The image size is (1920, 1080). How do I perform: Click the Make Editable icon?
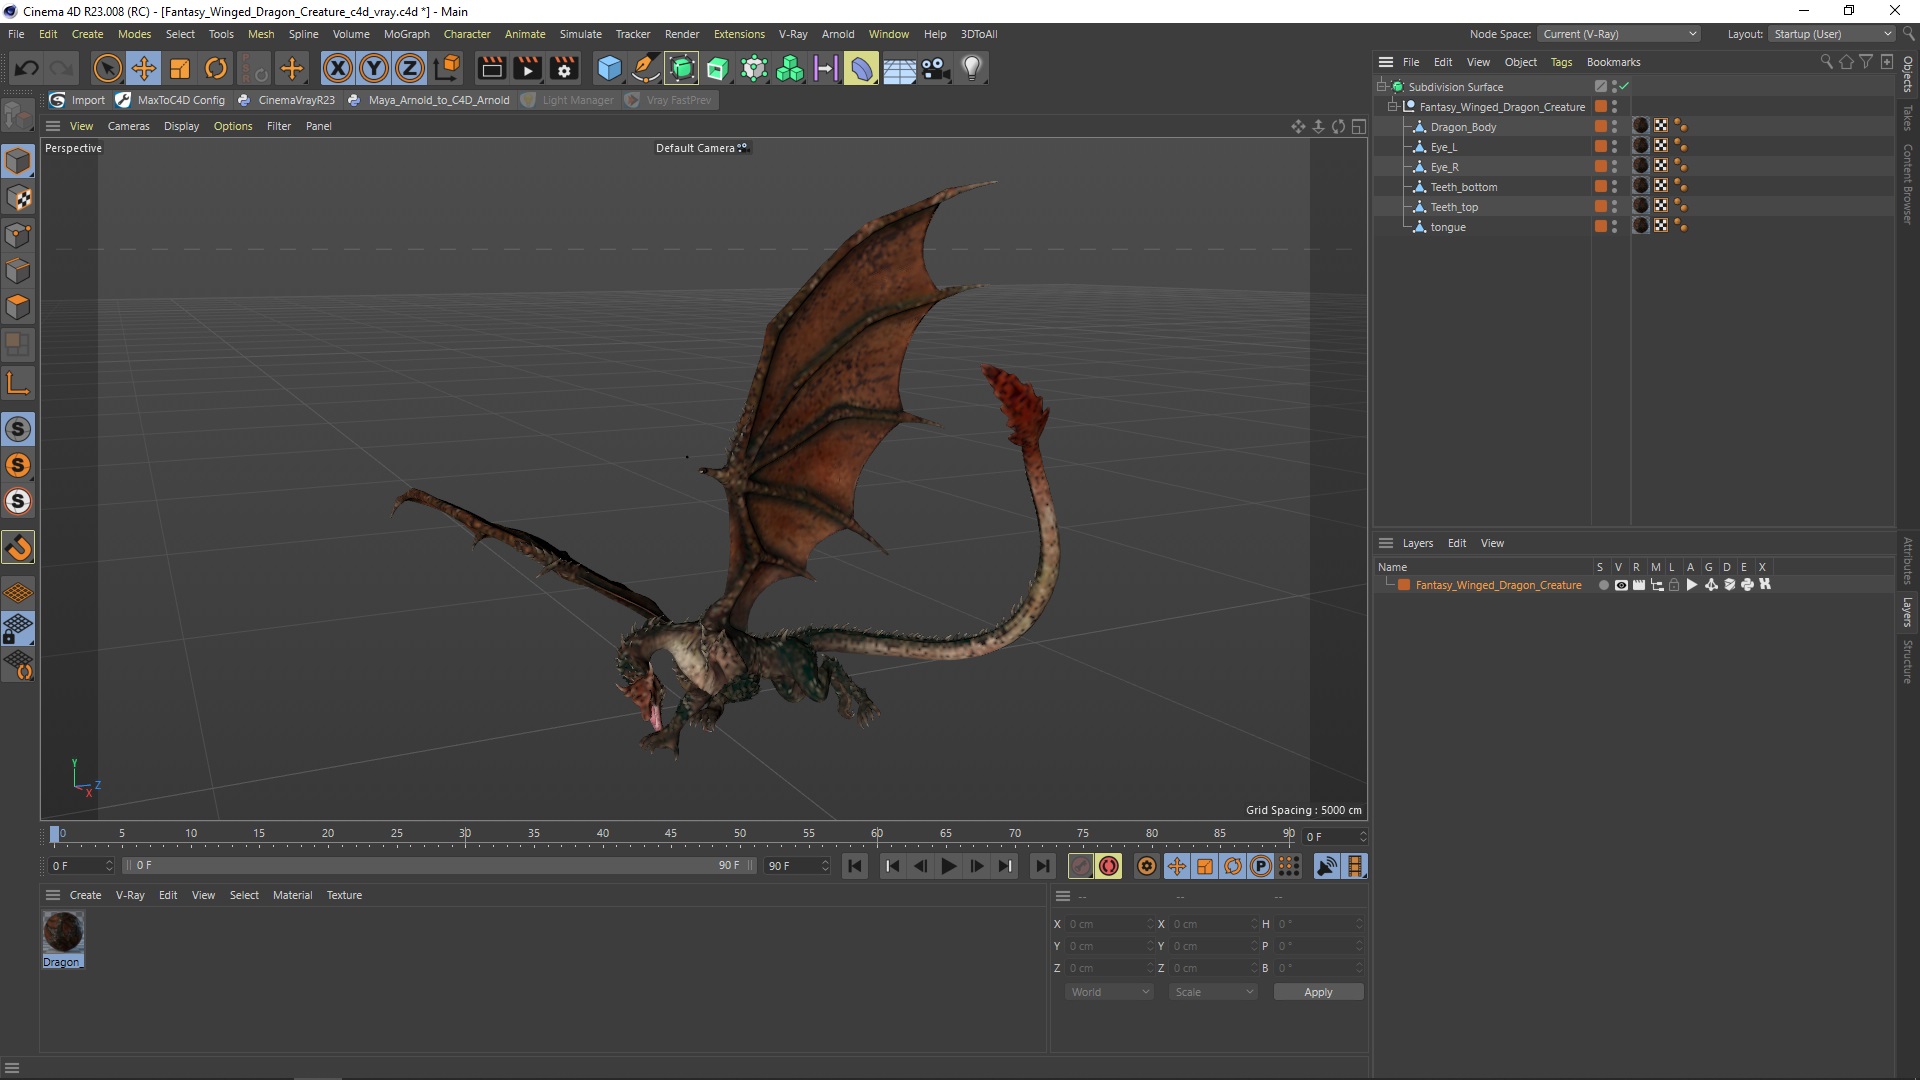point(18,115)
